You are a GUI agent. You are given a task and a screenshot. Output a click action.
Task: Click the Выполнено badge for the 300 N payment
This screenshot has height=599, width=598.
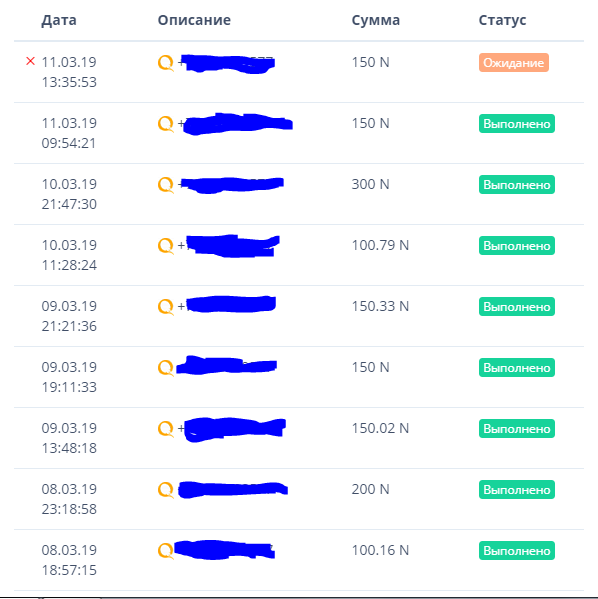[517, 185]
